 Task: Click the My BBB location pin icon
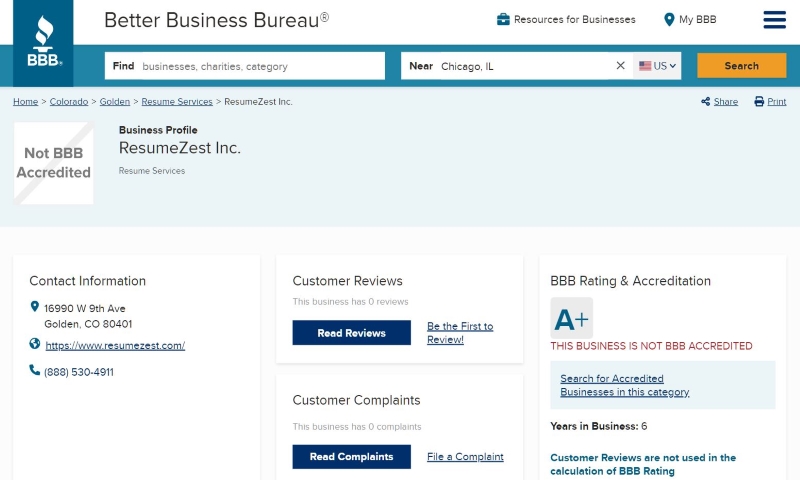coord(669,19)
